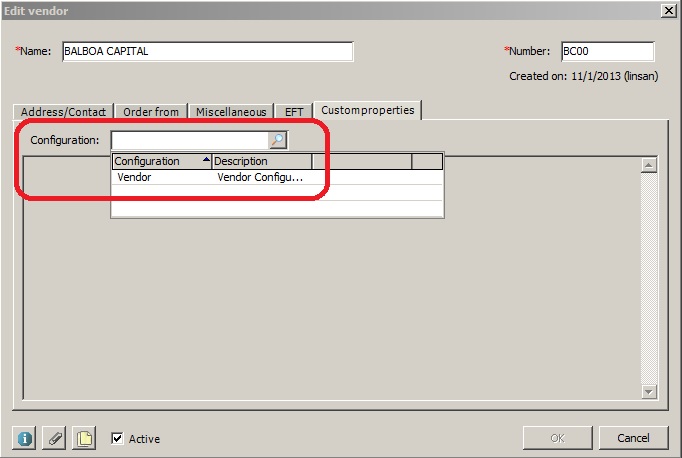Click the OK button

point(558,438)
